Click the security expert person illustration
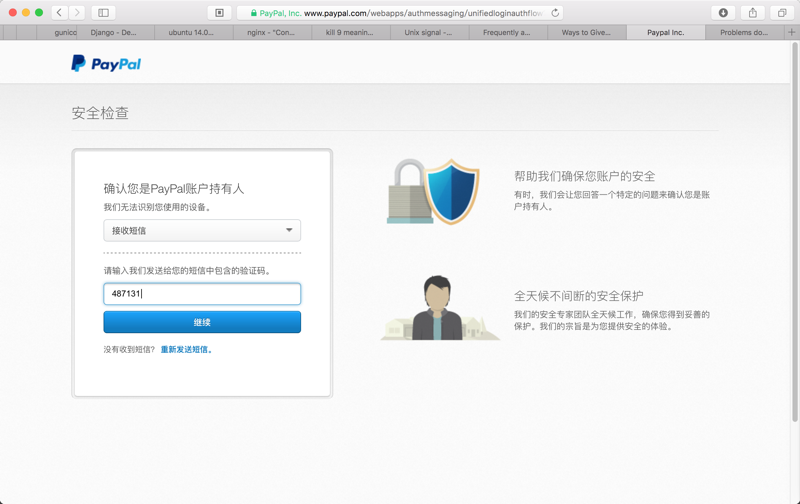Image resolution: width=800 pixels, height=504 pixels. (439, 308)
